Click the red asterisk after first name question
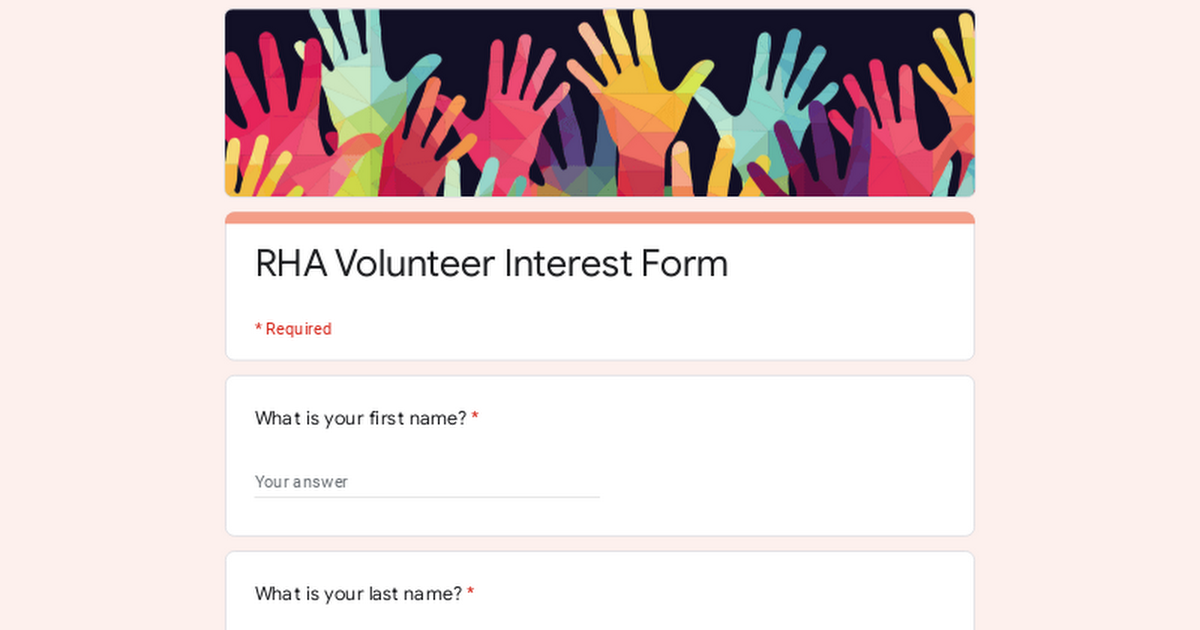Image resolution: width=1200 pixels, height=630 pixels. [x=475, y=418]
